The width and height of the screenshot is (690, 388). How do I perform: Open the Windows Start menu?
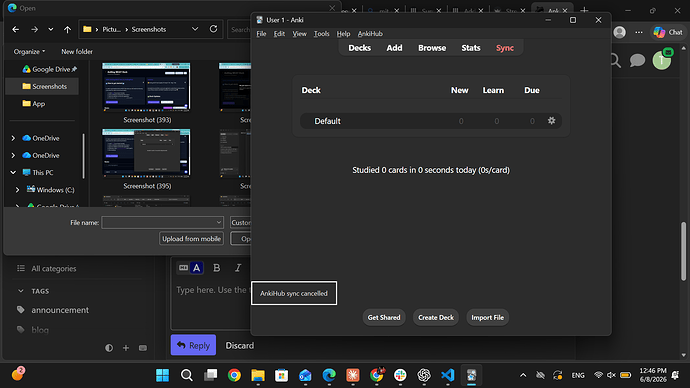pos(162,375)
